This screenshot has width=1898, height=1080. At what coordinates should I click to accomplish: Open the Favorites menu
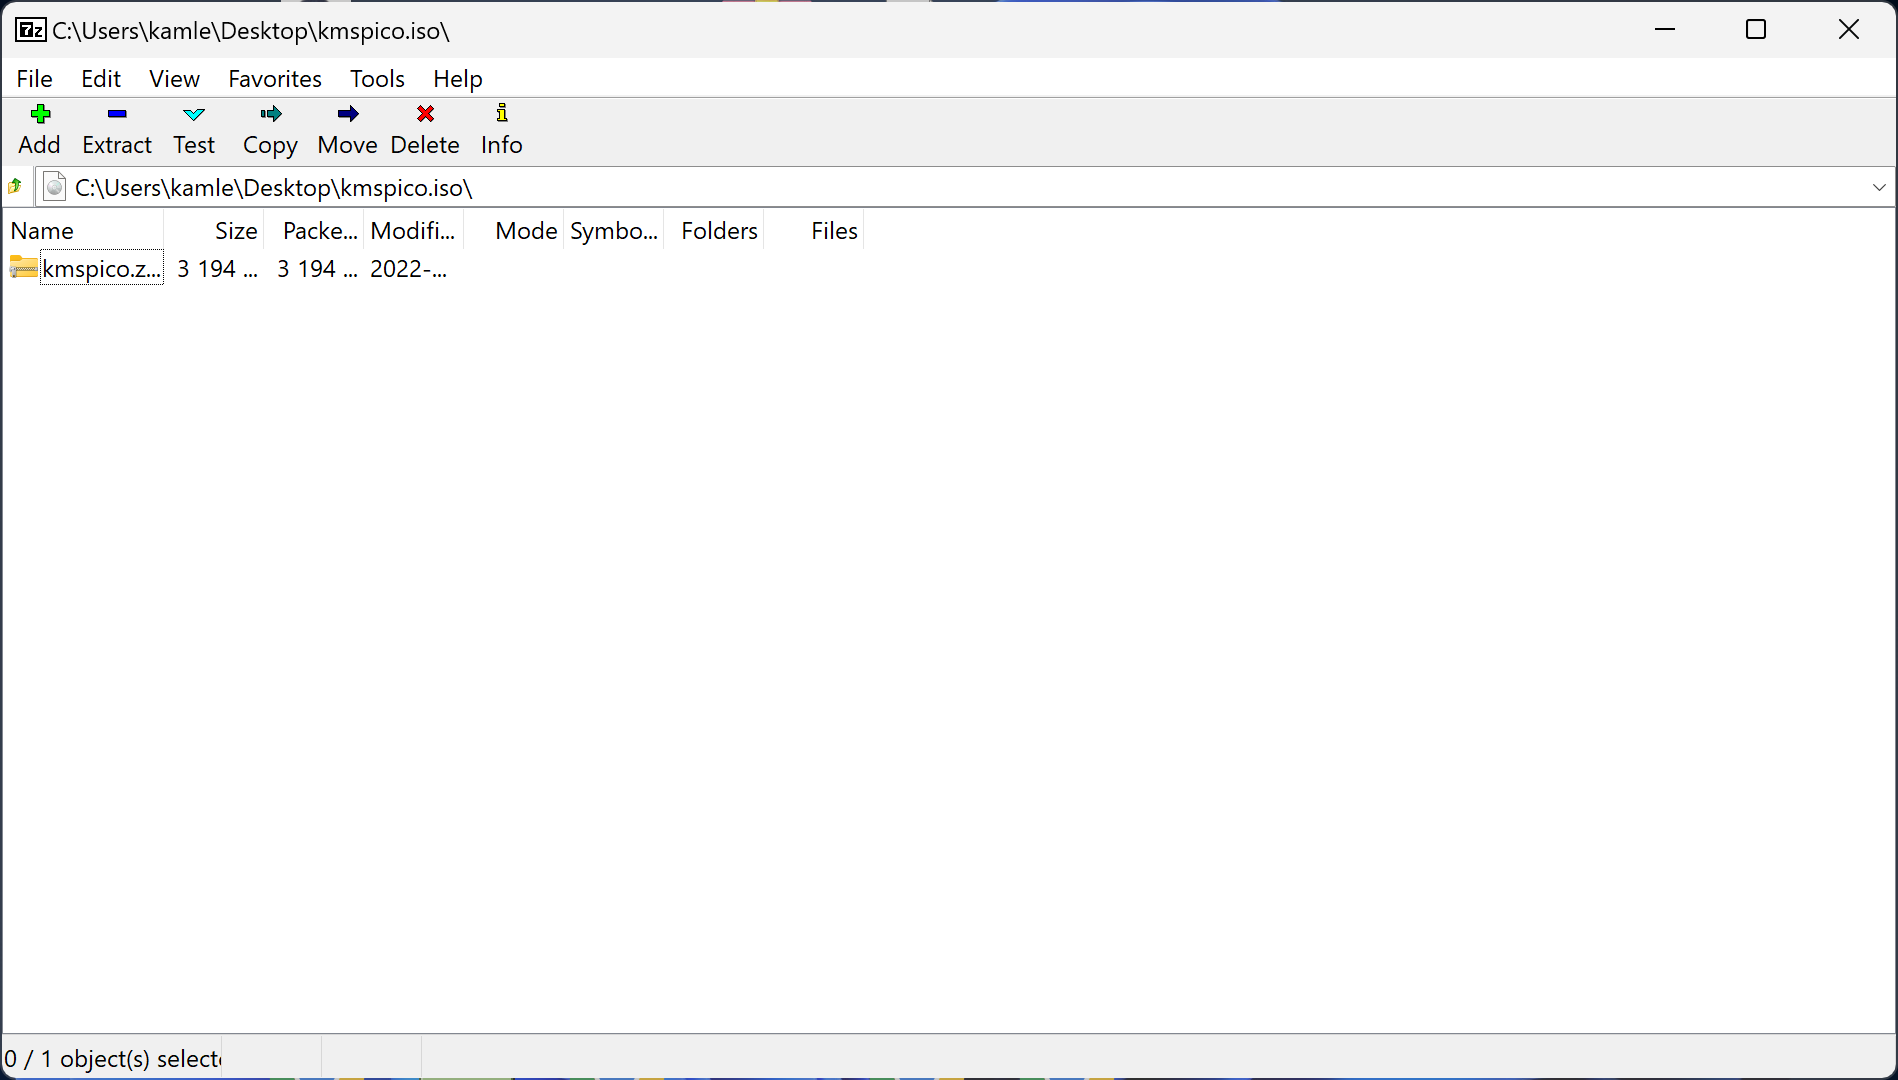(x=275, y=78)
